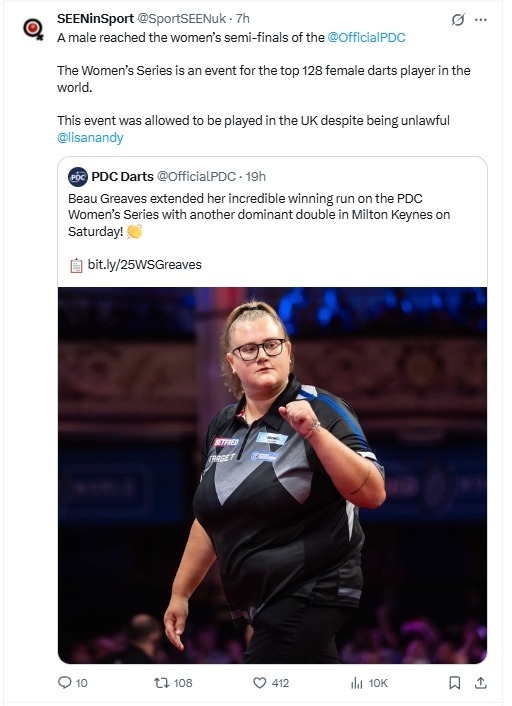Click the Grok explain-post icon
Viewport: 512px width, 706px height.
[458, 20]
